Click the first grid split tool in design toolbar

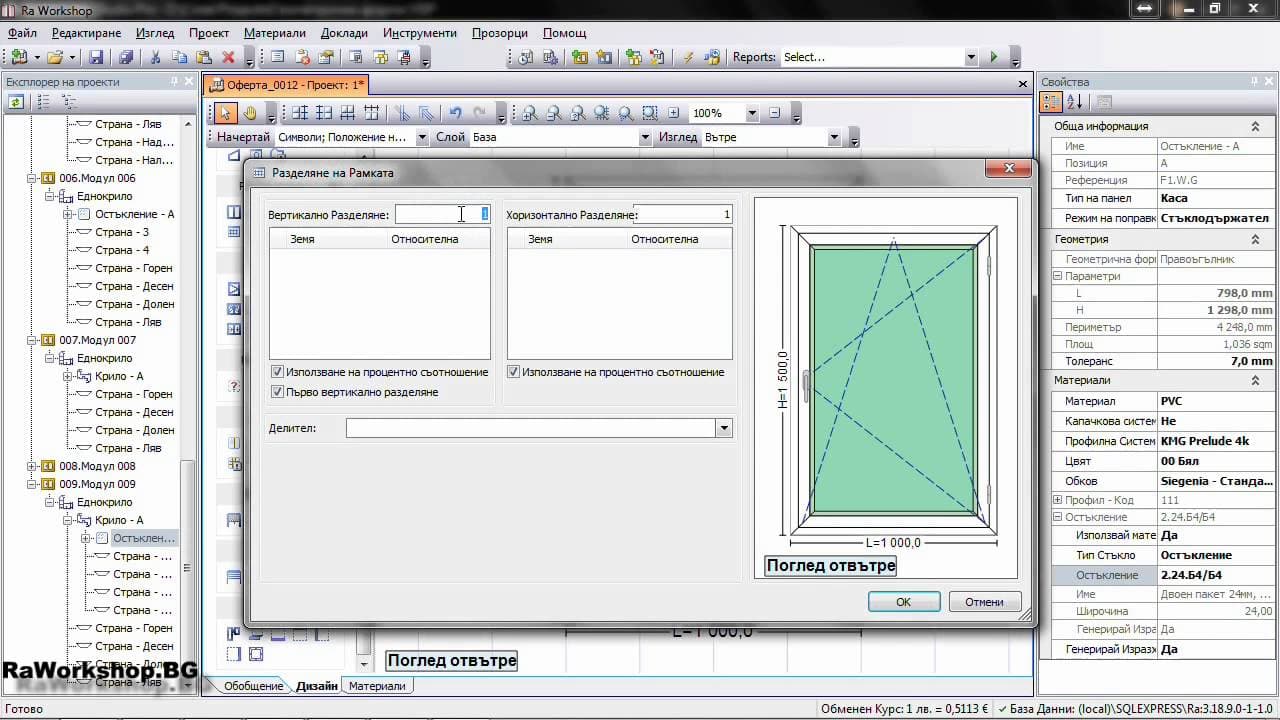click(299, 113)
